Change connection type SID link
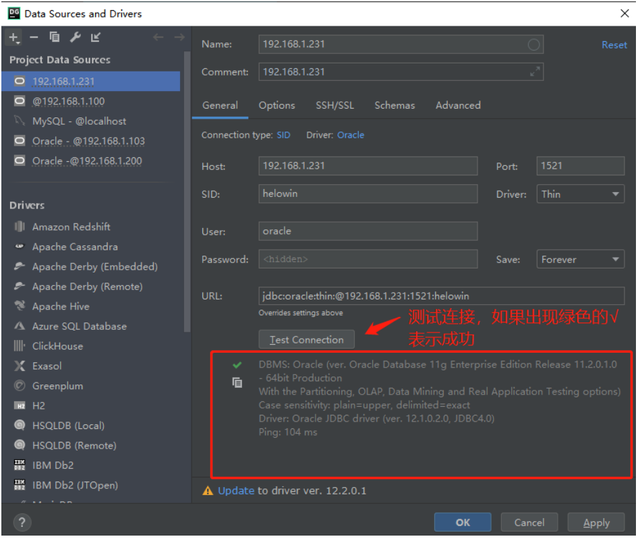The image size is (640, 543). (283, 136)
